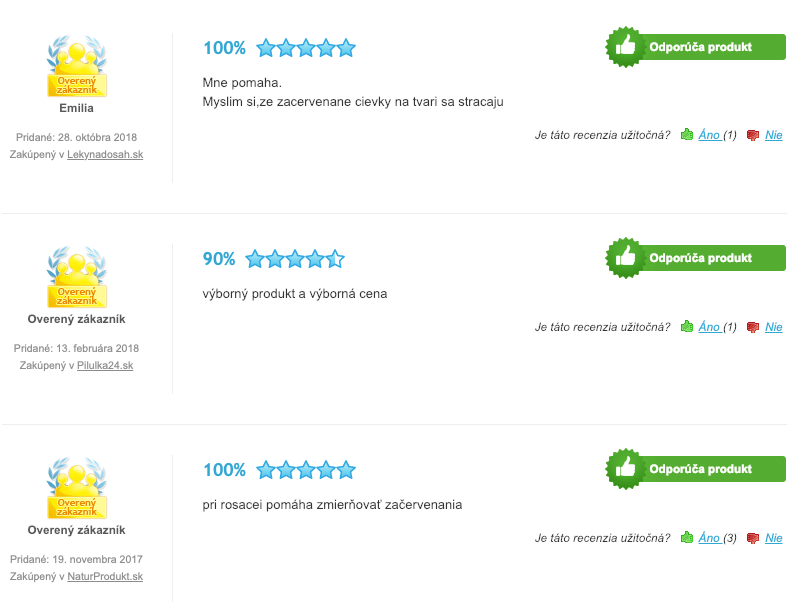Open the NaturProdukt.sk shop link

pyautogui.click(x=105, y=576)
